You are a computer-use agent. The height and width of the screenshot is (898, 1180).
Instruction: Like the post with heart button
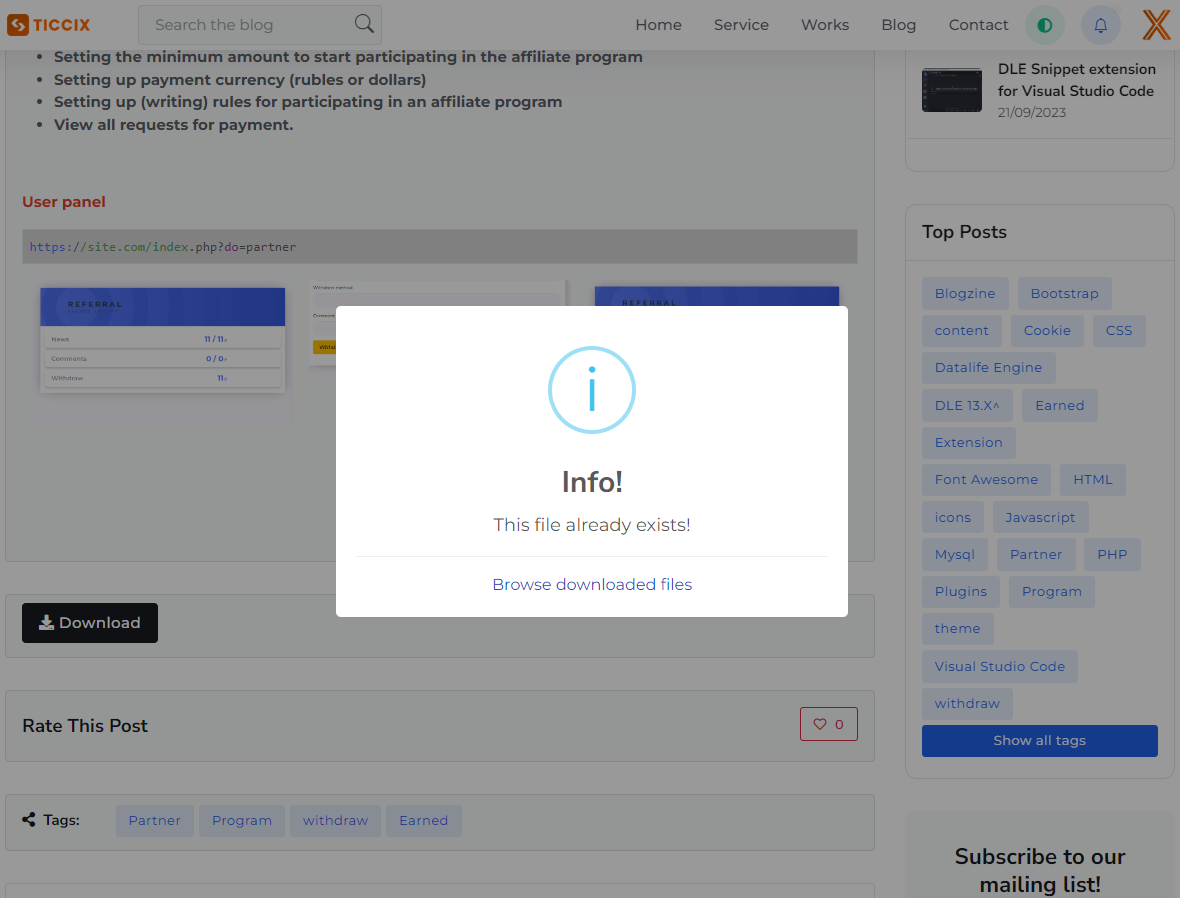click(828, 724)
